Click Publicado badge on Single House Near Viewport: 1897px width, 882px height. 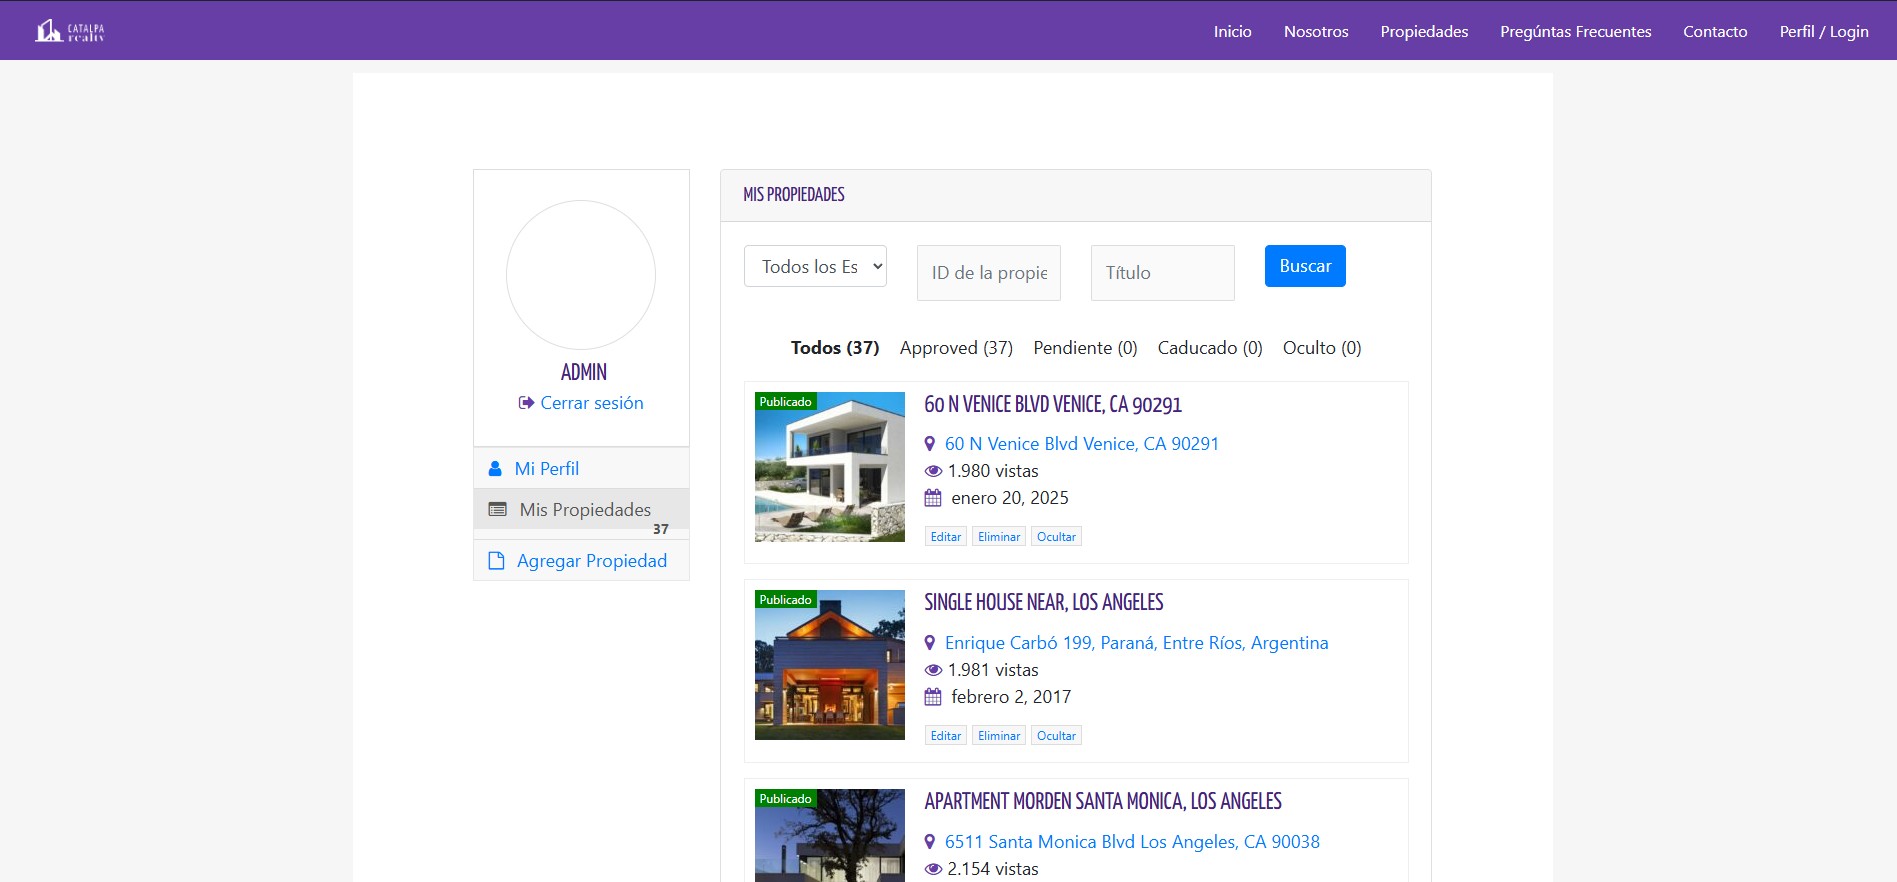pyautogui.click(x=785, y=599)
